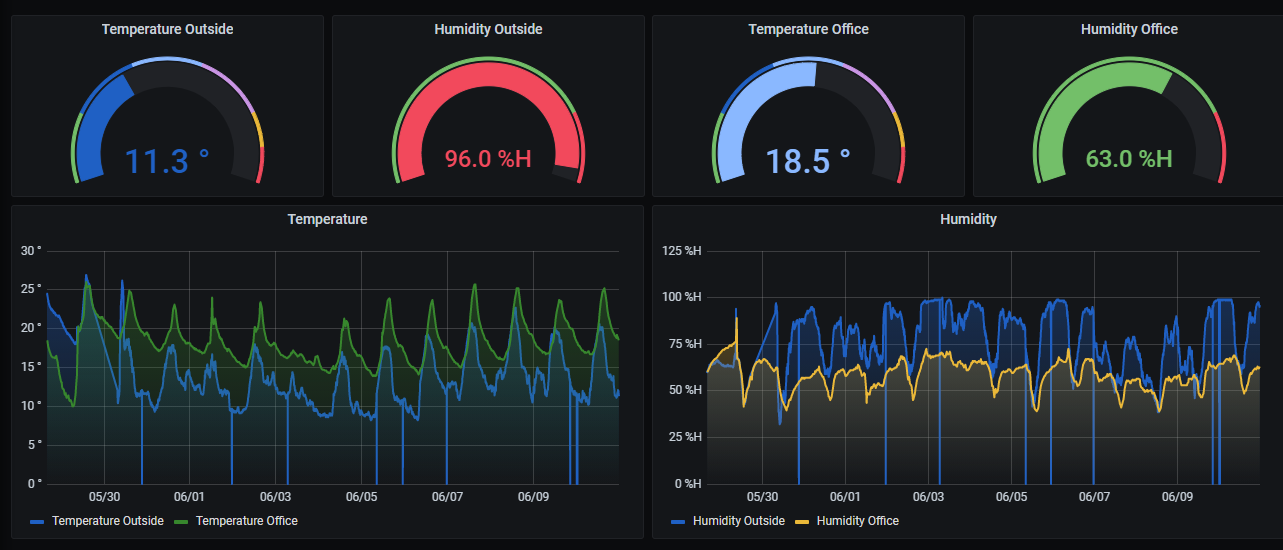This screenshot has width=1283, height=550.
Task: Open the Humidity Office panel title
Action: click(1129, 29)
